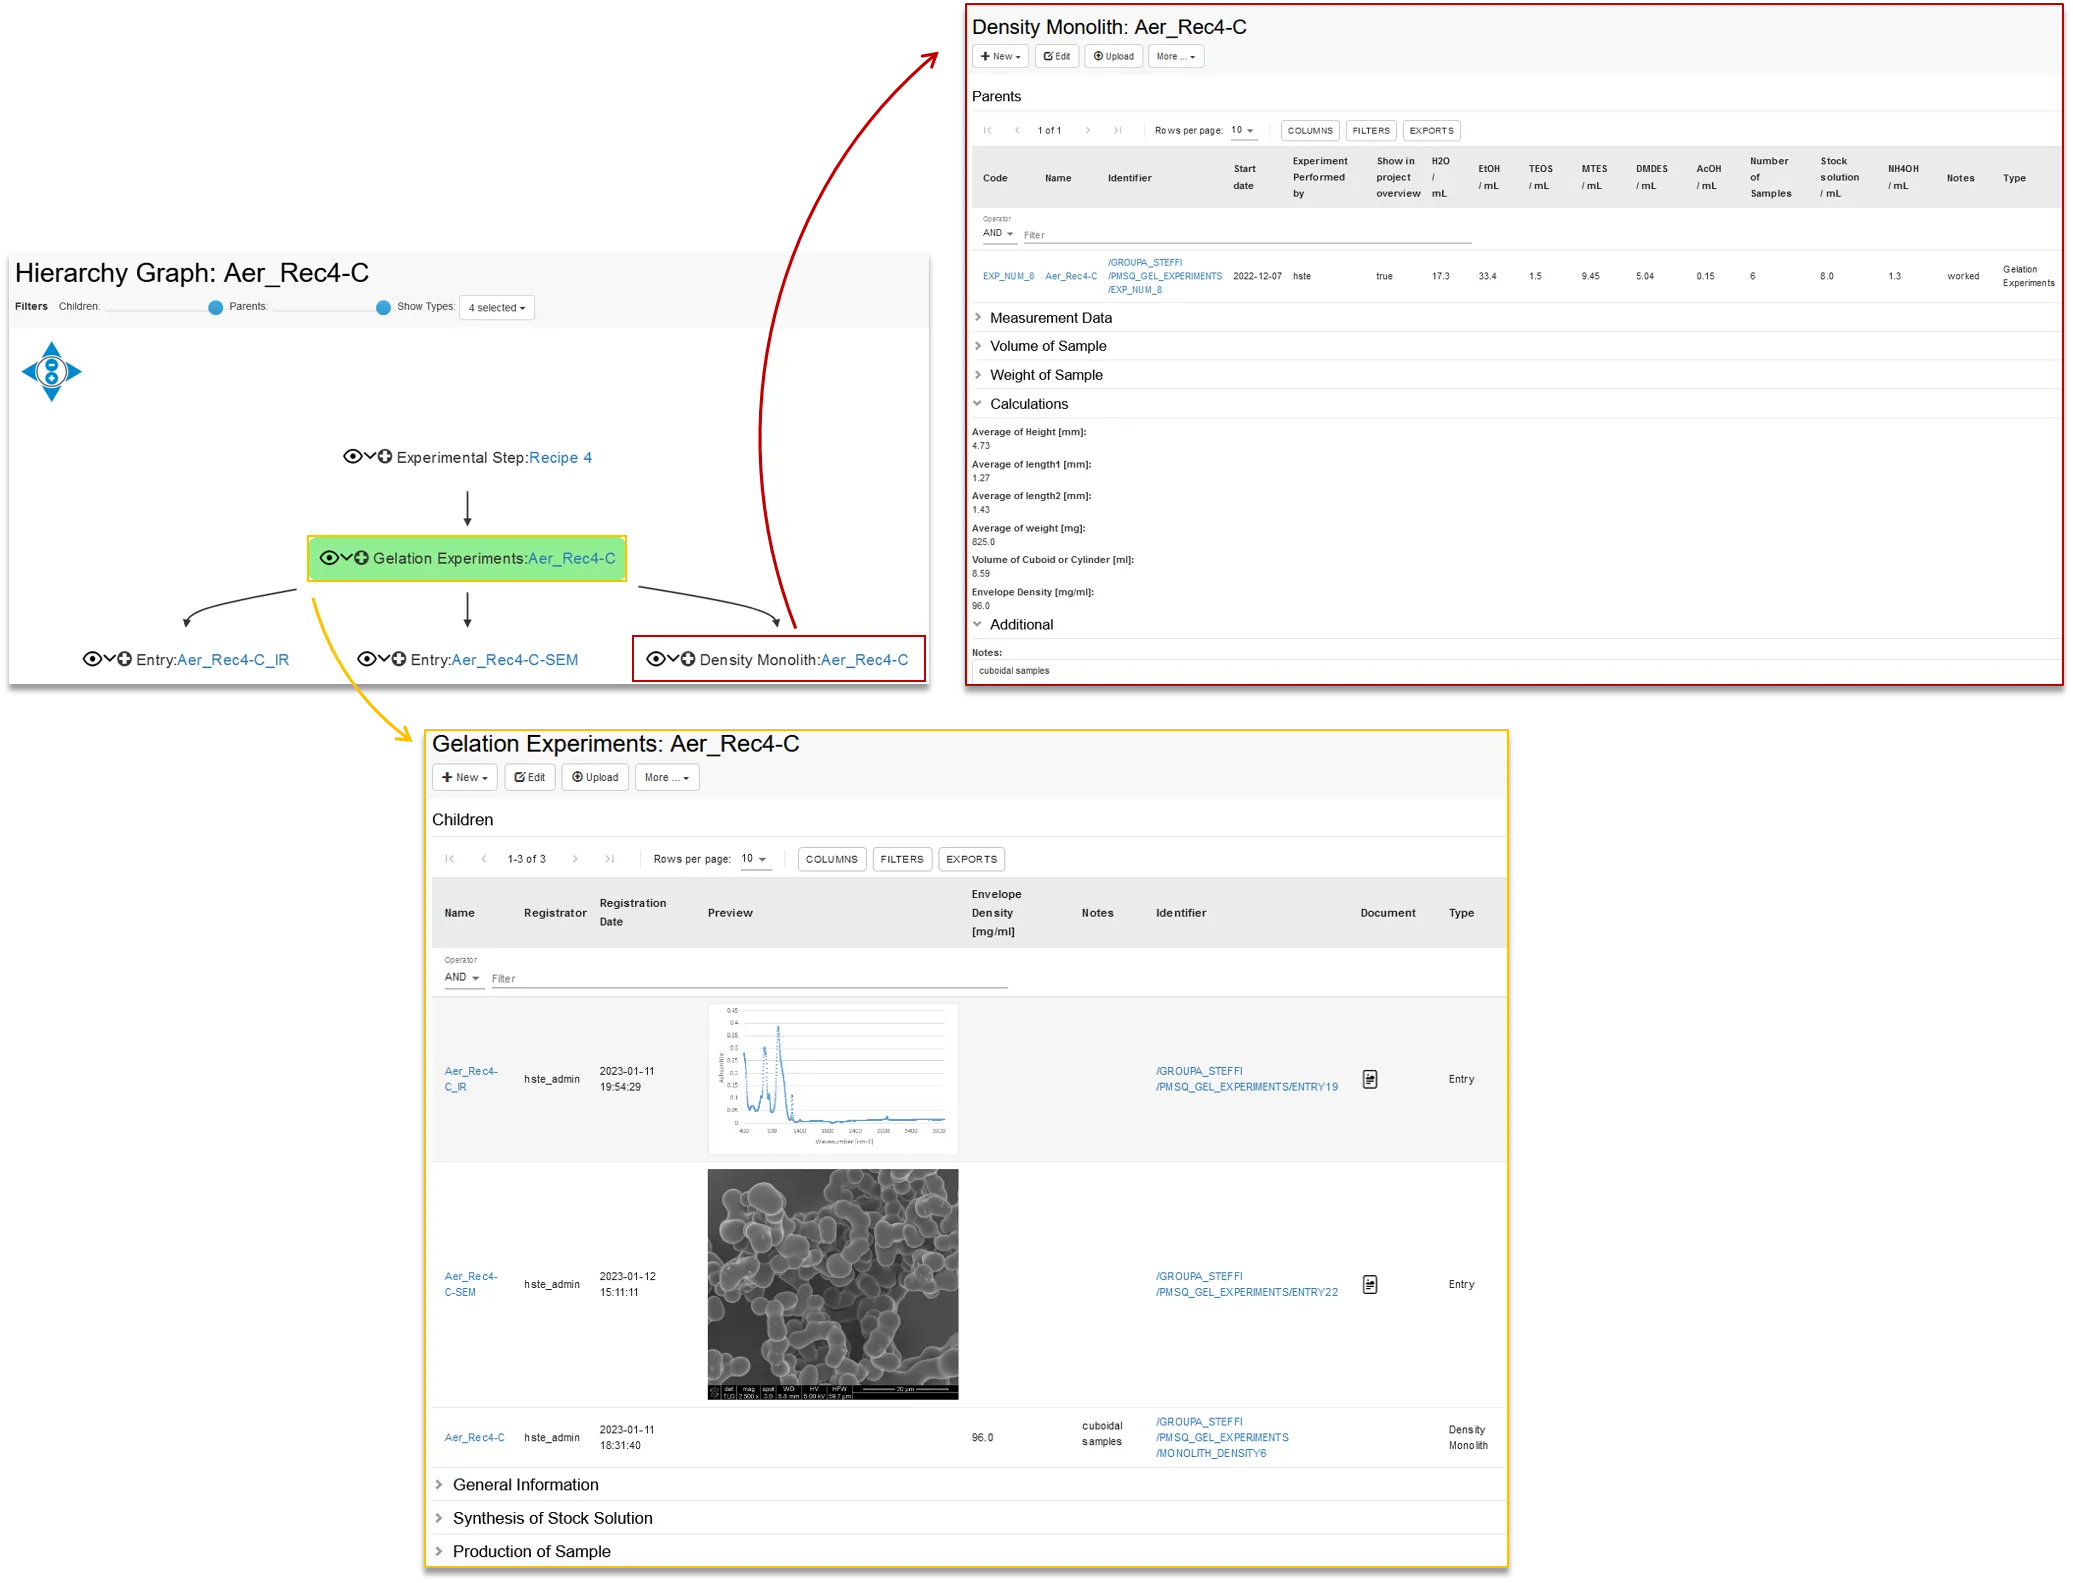Screen dimensions: 2073x1583
Task: Go to last page in Parents table
Action: coord(1118,130)
